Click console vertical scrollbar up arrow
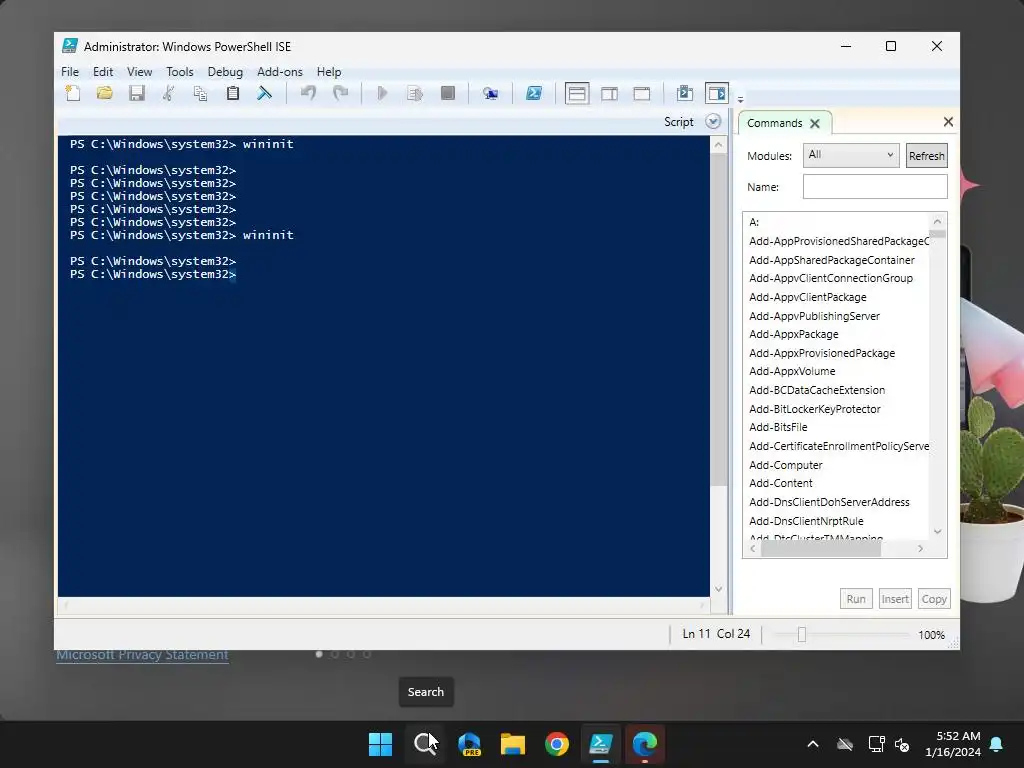The image size is (1024, 768). tap(718, 145)
